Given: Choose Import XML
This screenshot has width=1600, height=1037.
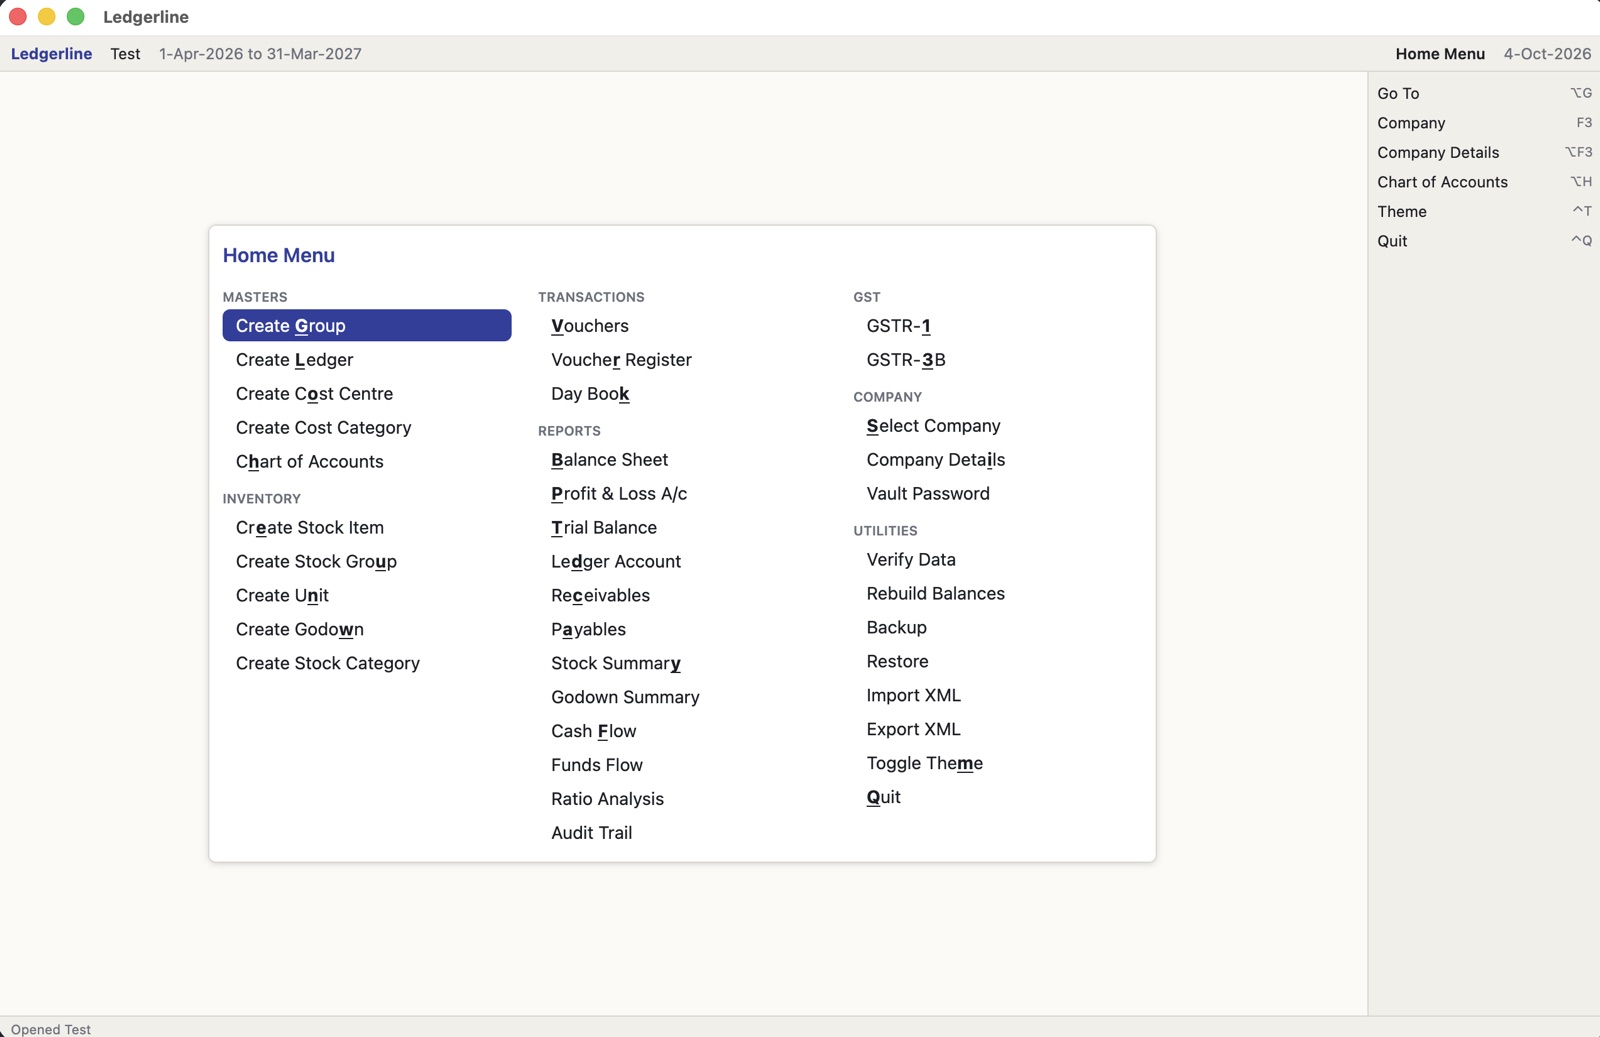Looking at the screenshot, I should (997, 696).
